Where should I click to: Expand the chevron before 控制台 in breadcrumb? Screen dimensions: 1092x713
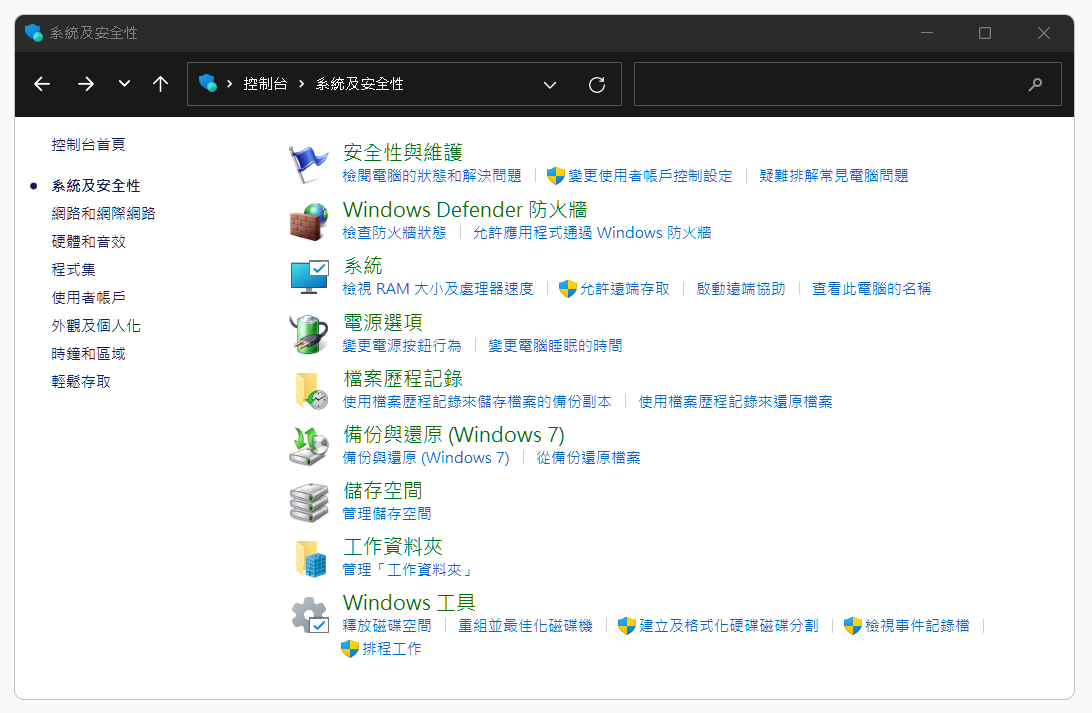[229, 84]
